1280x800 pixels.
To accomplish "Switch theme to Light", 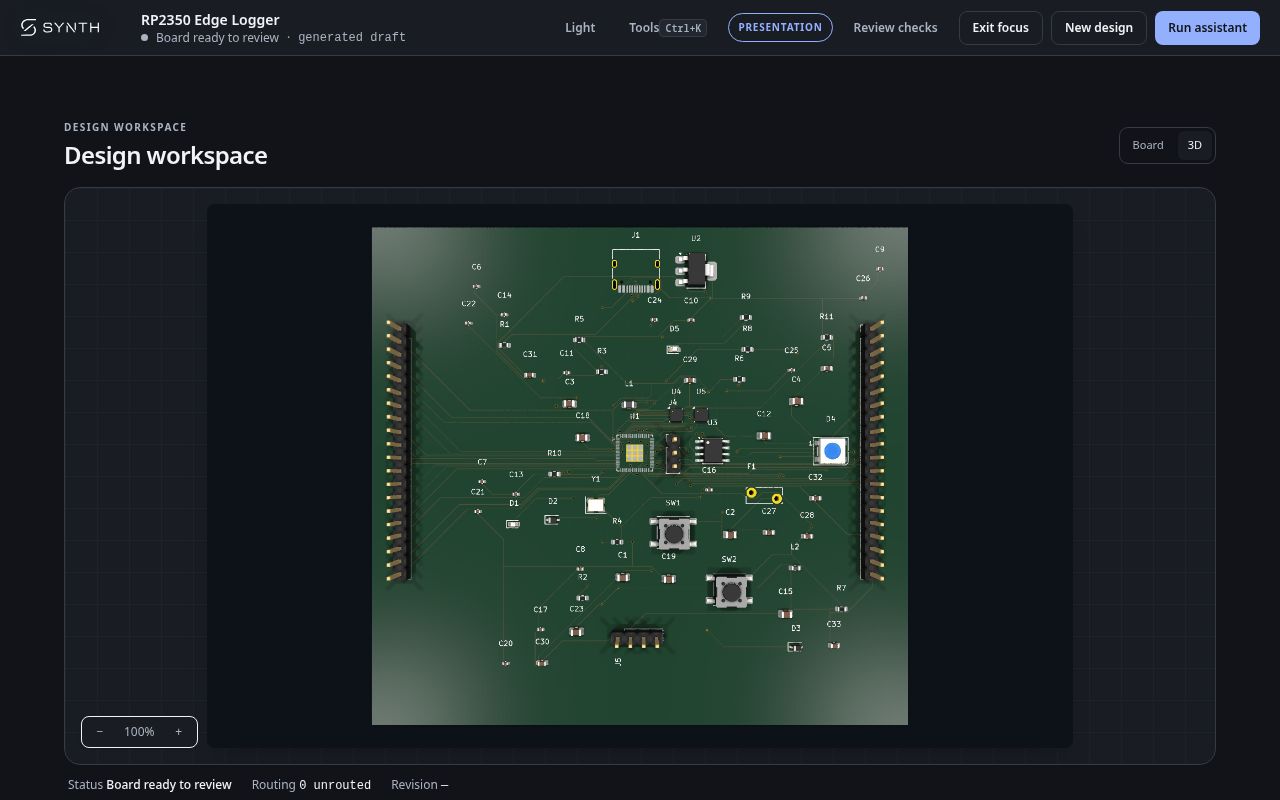I will (580, 28).
